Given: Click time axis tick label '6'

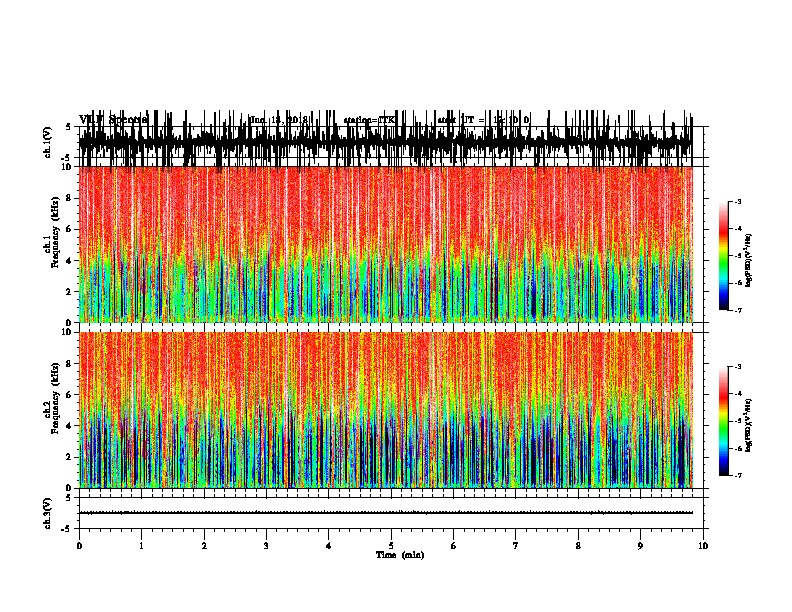Looking at the screenshot, I should point(454,546).
